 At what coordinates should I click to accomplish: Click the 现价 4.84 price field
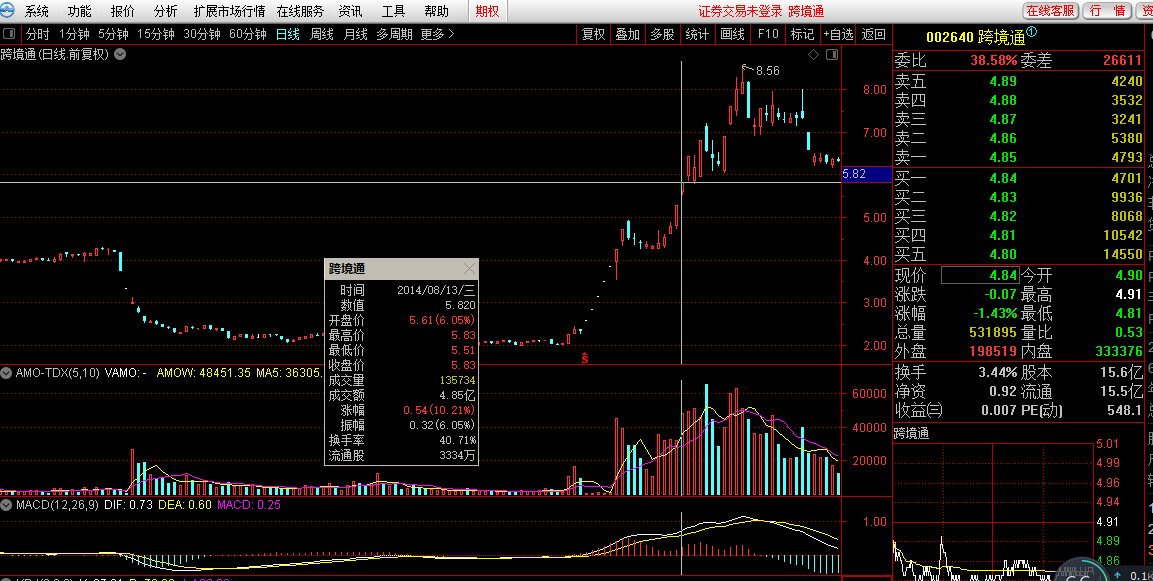pos(979,275)
